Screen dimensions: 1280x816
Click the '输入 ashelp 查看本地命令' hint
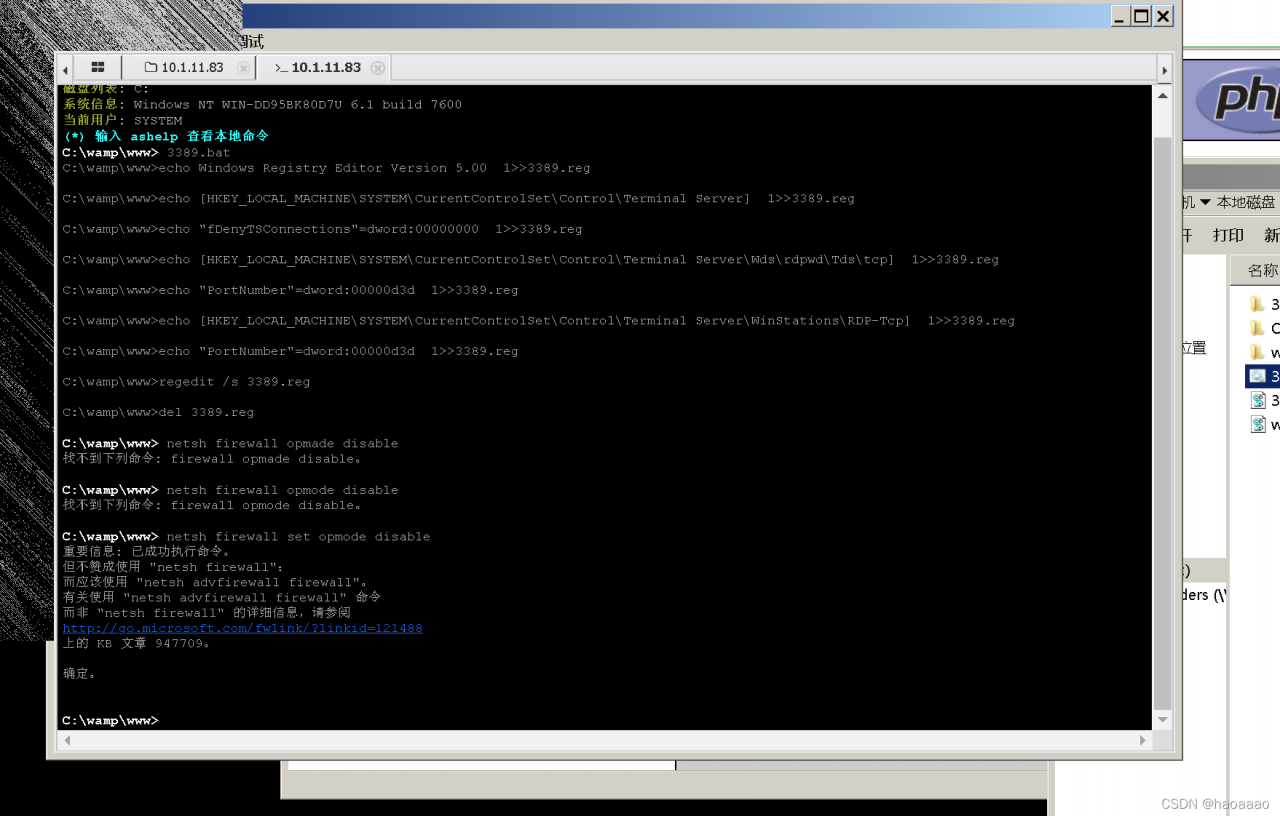(166, 136)
